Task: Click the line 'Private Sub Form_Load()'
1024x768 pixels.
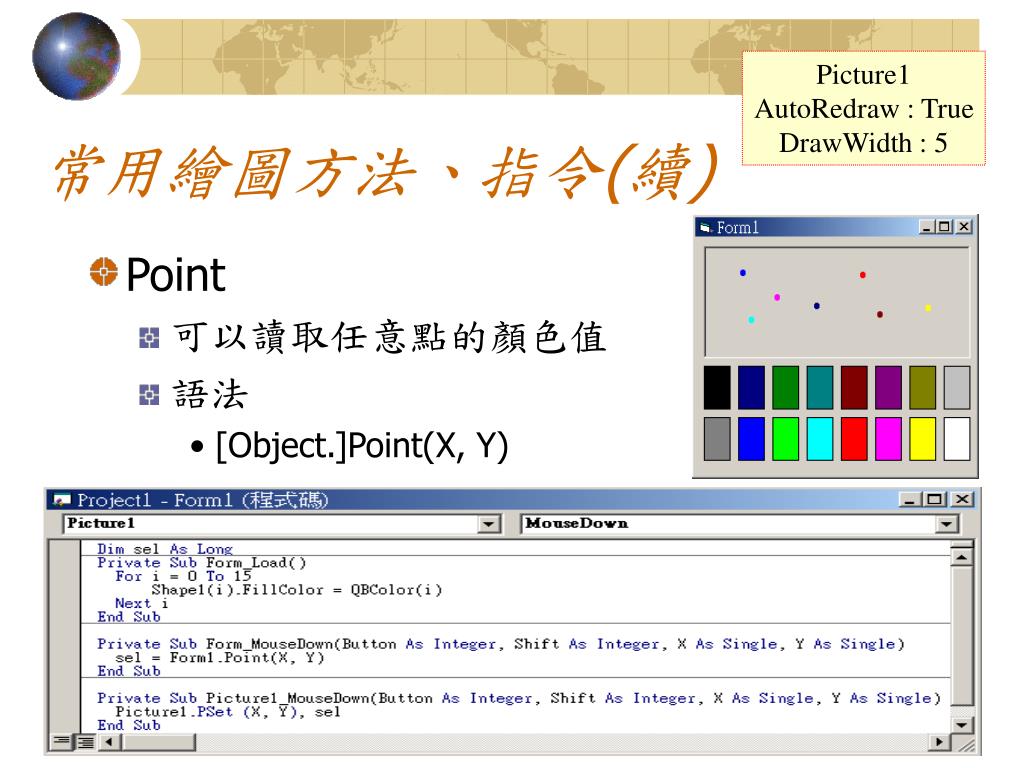Action: coord(201,562)
